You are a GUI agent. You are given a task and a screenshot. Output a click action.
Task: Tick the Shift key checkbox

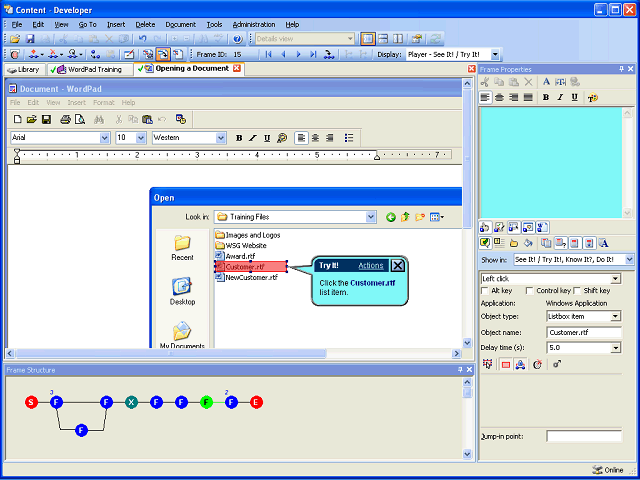click(x=577, y=291)
